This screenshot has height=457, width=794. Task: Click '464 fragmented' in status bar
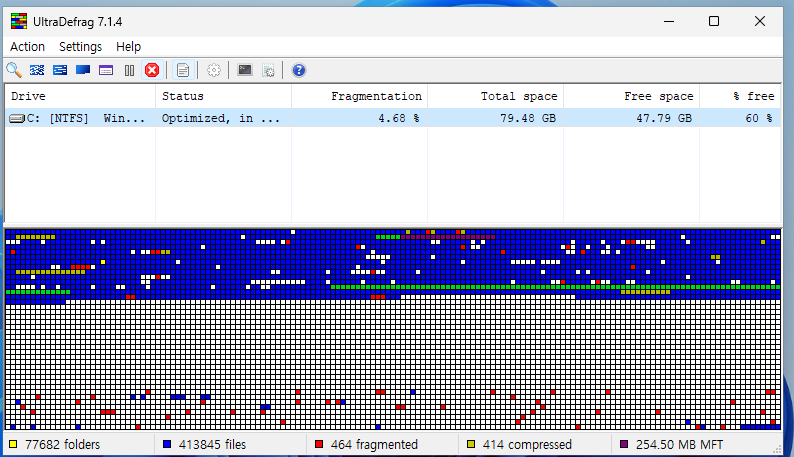[x=374, y=445]
